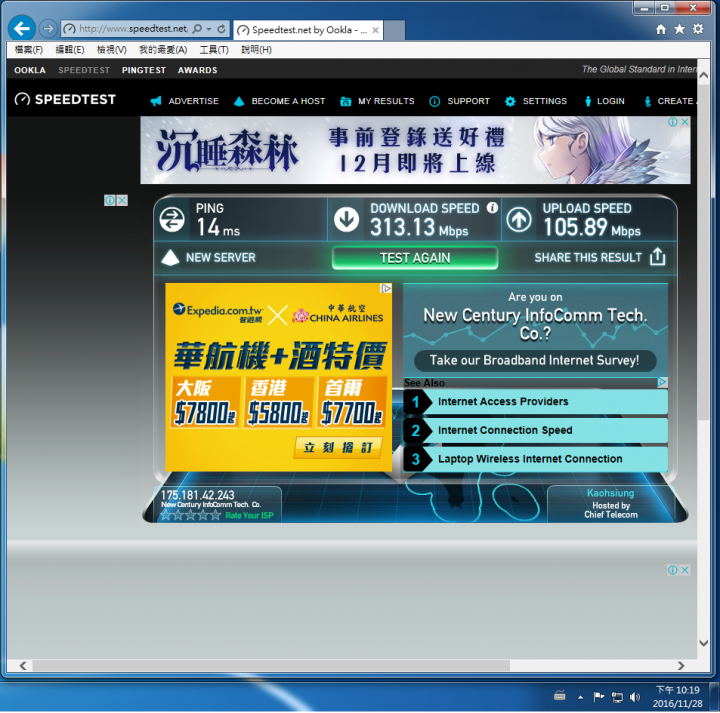Image resolution: width=720 pixels, height=713 pixels.
Task: Open Favorites via the star icon
Action: (679, 29)
